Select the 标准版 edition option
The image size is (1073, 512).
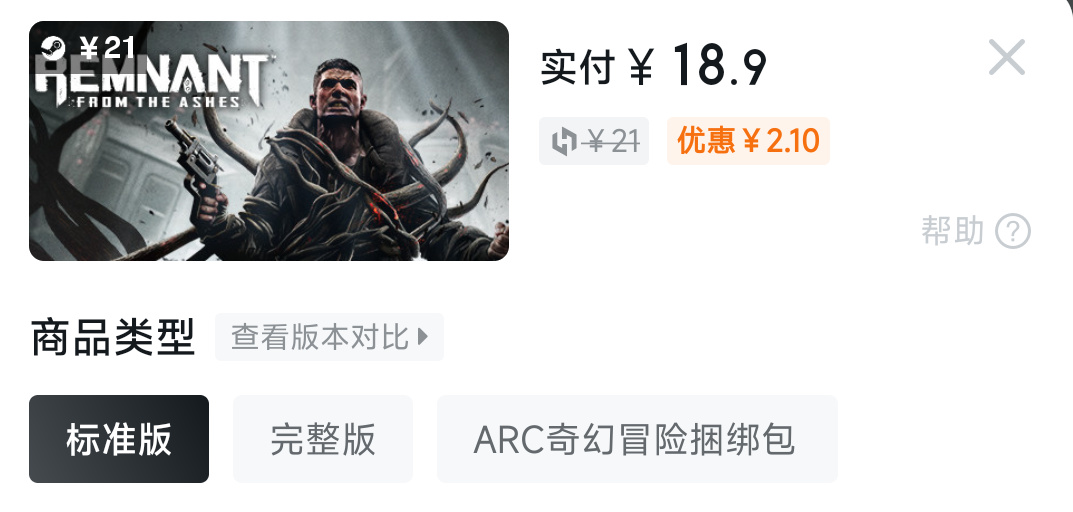click(119, 439)
